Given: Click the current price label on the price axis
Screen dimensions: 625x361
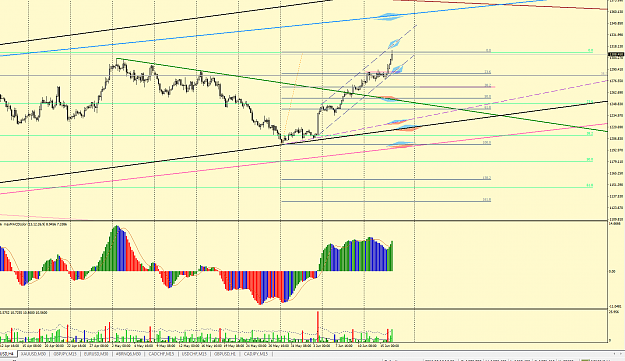Looking at the screenshot, I should (x=616, y=54).
